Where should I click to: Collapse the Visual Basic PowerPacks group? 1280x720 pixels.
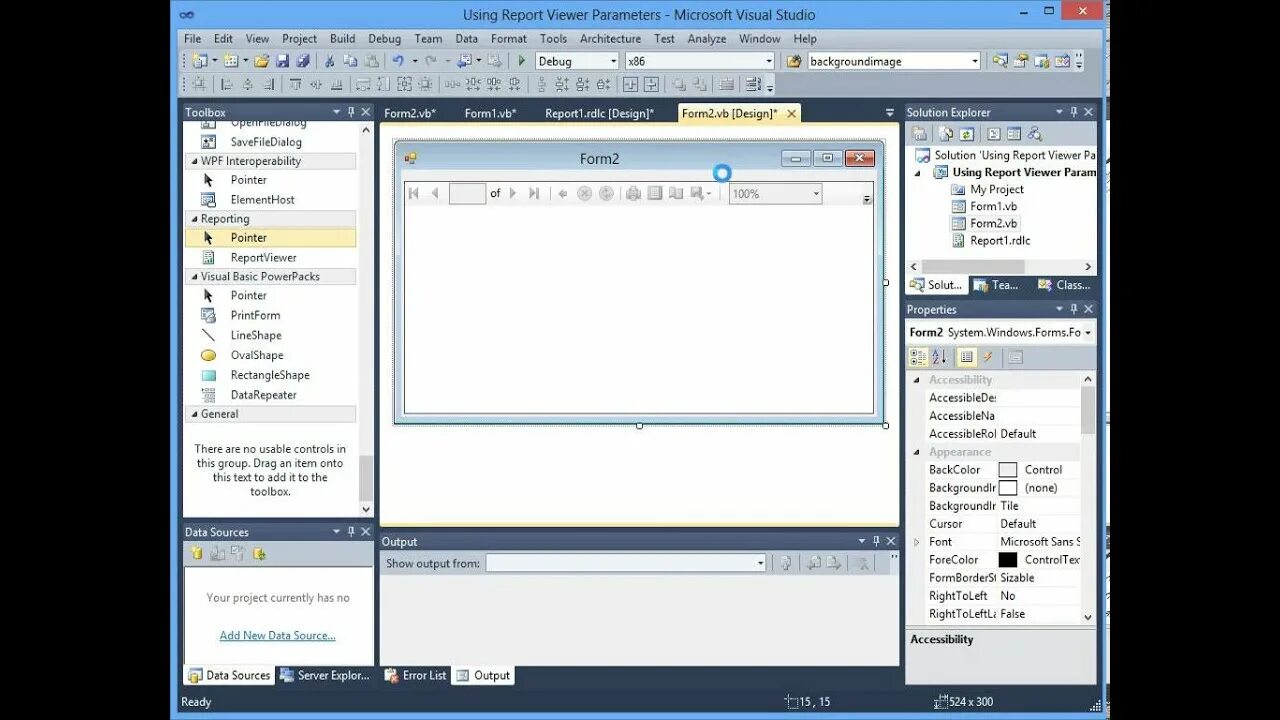[x=193, y=276]
